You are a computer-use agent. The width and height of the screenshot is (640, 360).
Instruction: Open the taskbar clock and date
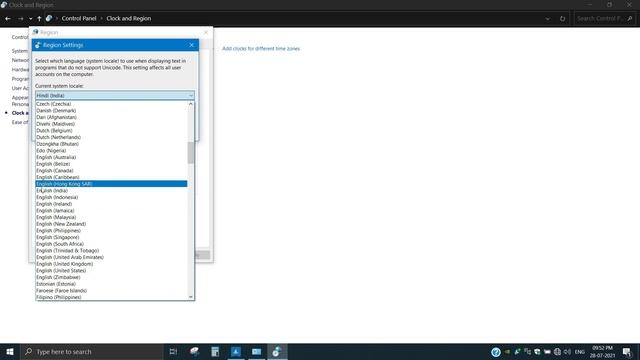[602, 352]
